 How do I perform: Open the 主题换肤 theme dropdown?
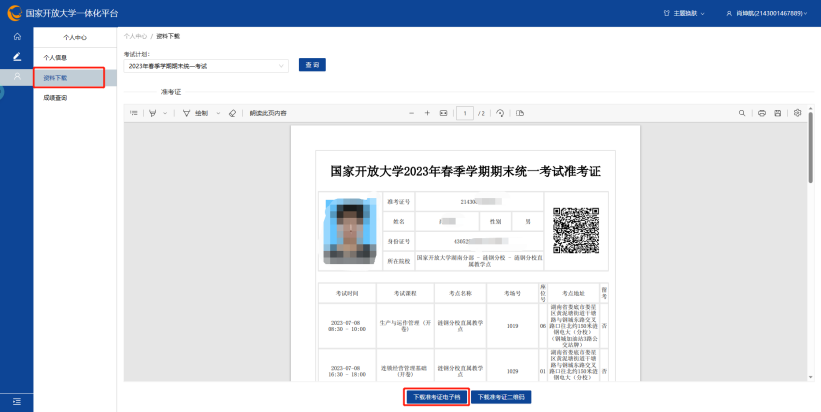(684, 13)
